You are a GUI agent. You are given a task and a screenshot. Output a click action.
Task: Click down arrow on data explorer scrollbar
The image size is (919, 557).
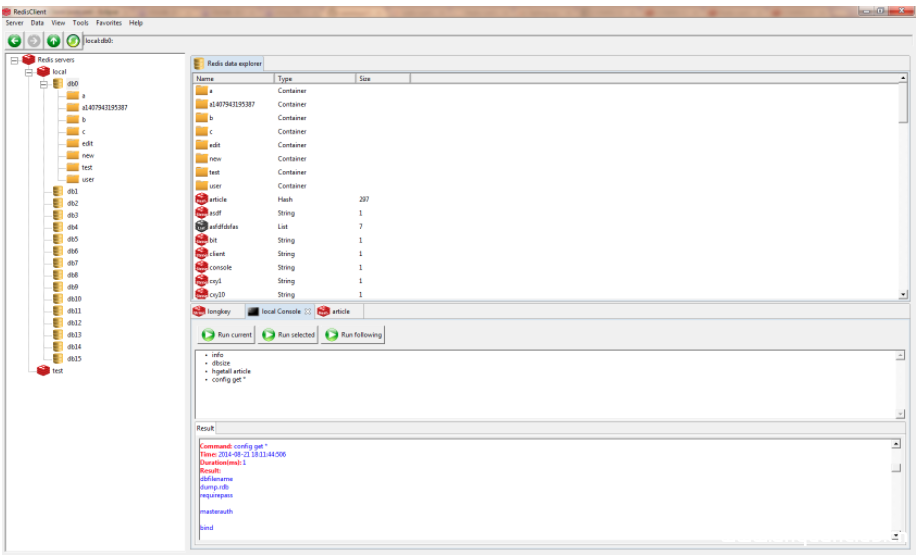(904, 295)
